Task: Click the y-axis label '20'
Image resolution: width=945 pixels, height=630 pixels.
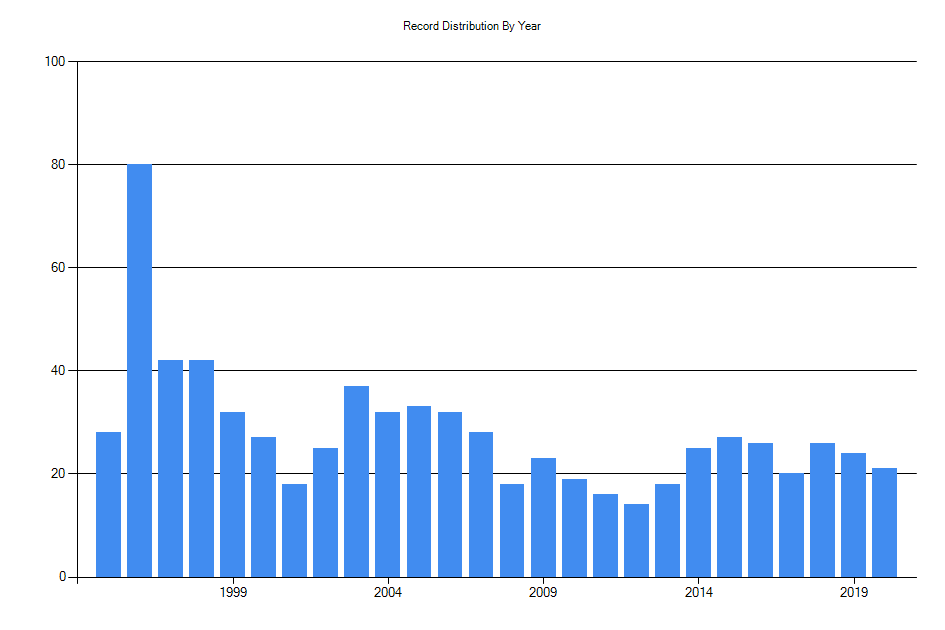Action: click(x=58, y=474)
